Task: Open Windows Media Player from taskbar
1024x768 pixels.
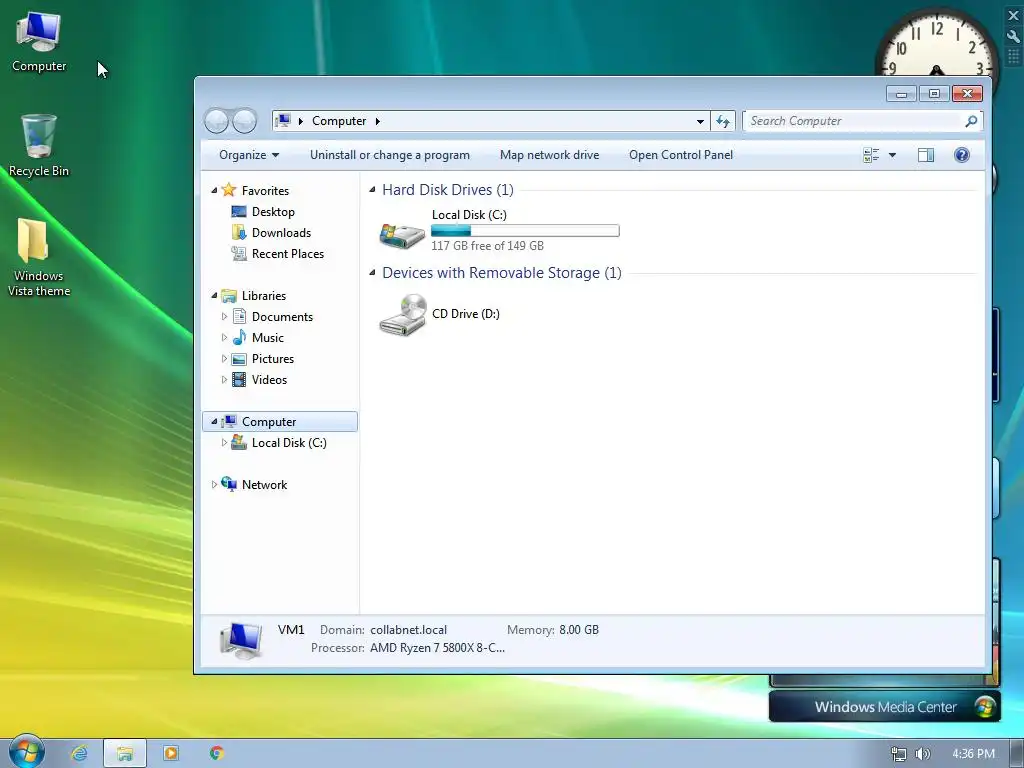Action: [x=170, y=753]
